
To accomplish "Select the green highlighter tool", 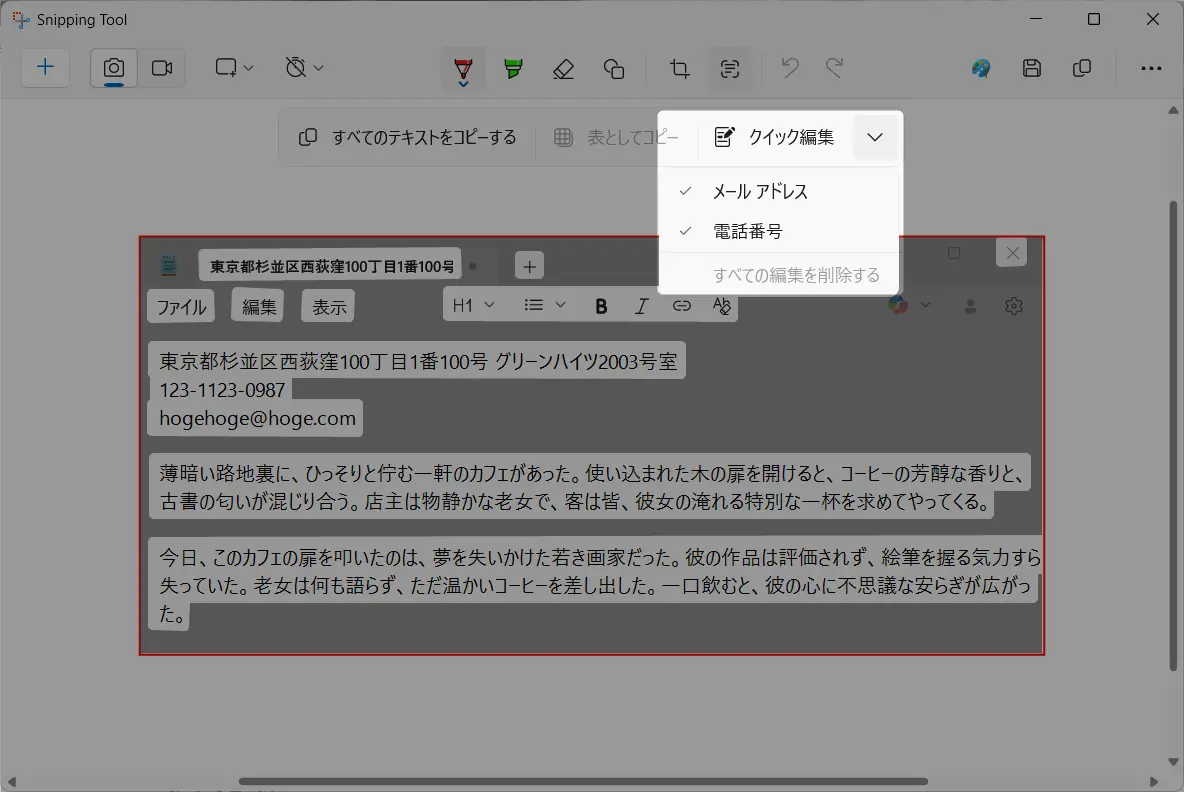I will [x=513, y=69].
